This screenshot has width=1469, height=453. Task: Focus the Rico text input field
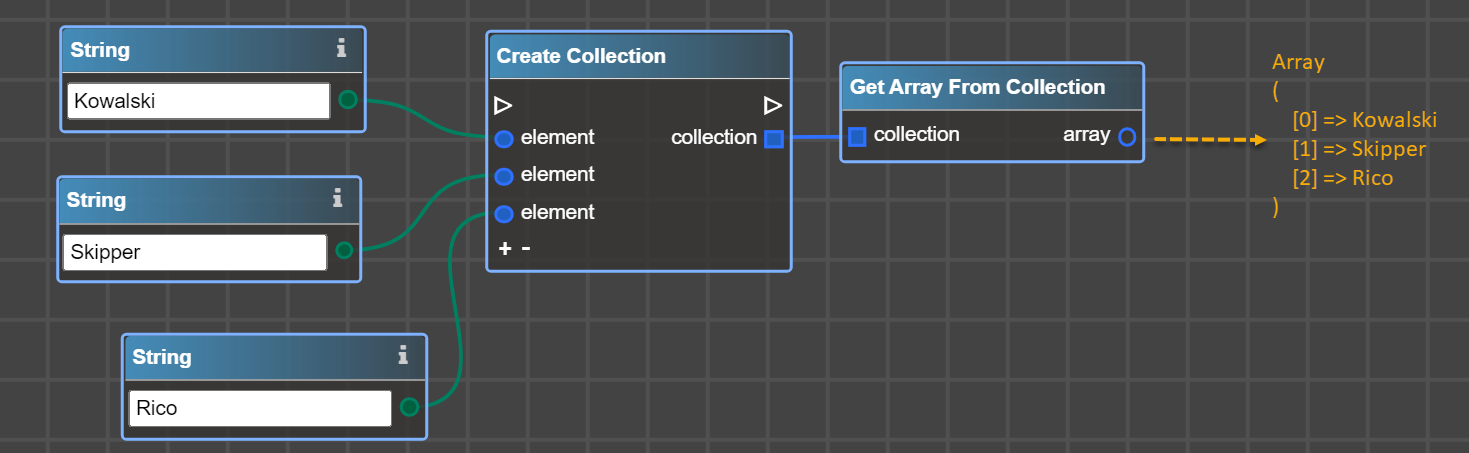[259, 408]
